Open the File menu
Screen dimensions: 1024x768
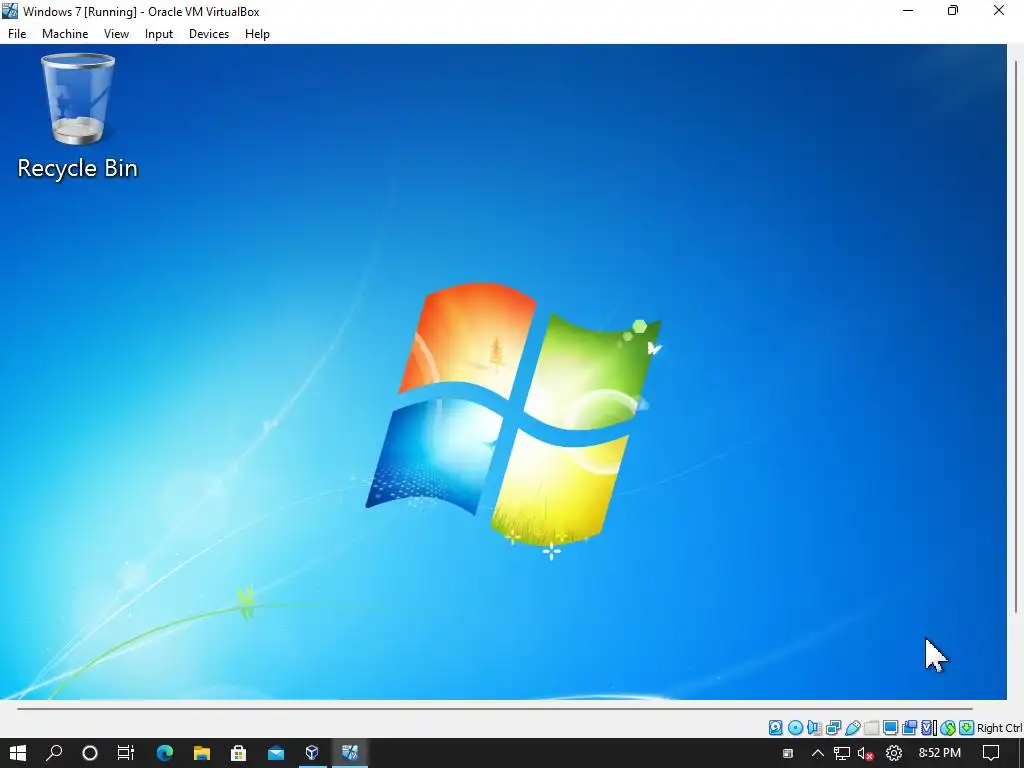(17, 34)
